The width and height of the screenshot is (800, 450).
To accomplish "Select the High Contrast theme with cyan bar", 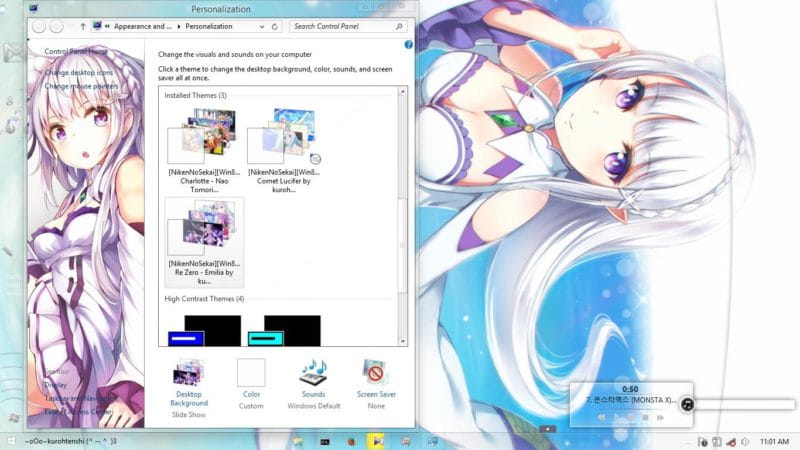I will coord(284,331).
